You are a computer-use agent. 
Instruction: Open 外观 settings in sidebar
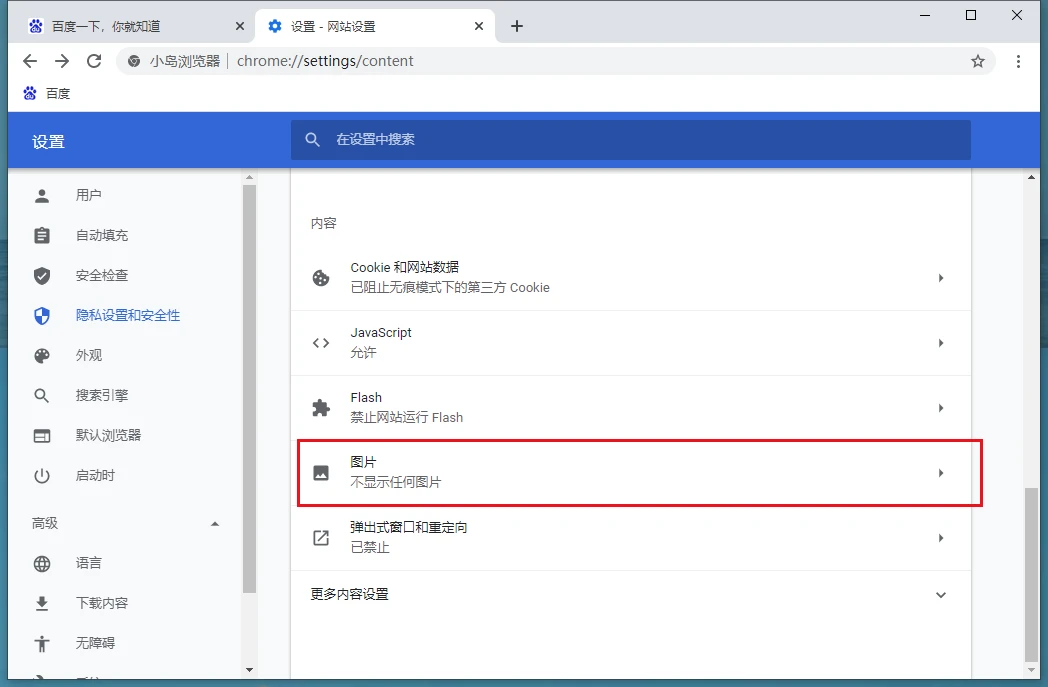[x=89, y=355]
